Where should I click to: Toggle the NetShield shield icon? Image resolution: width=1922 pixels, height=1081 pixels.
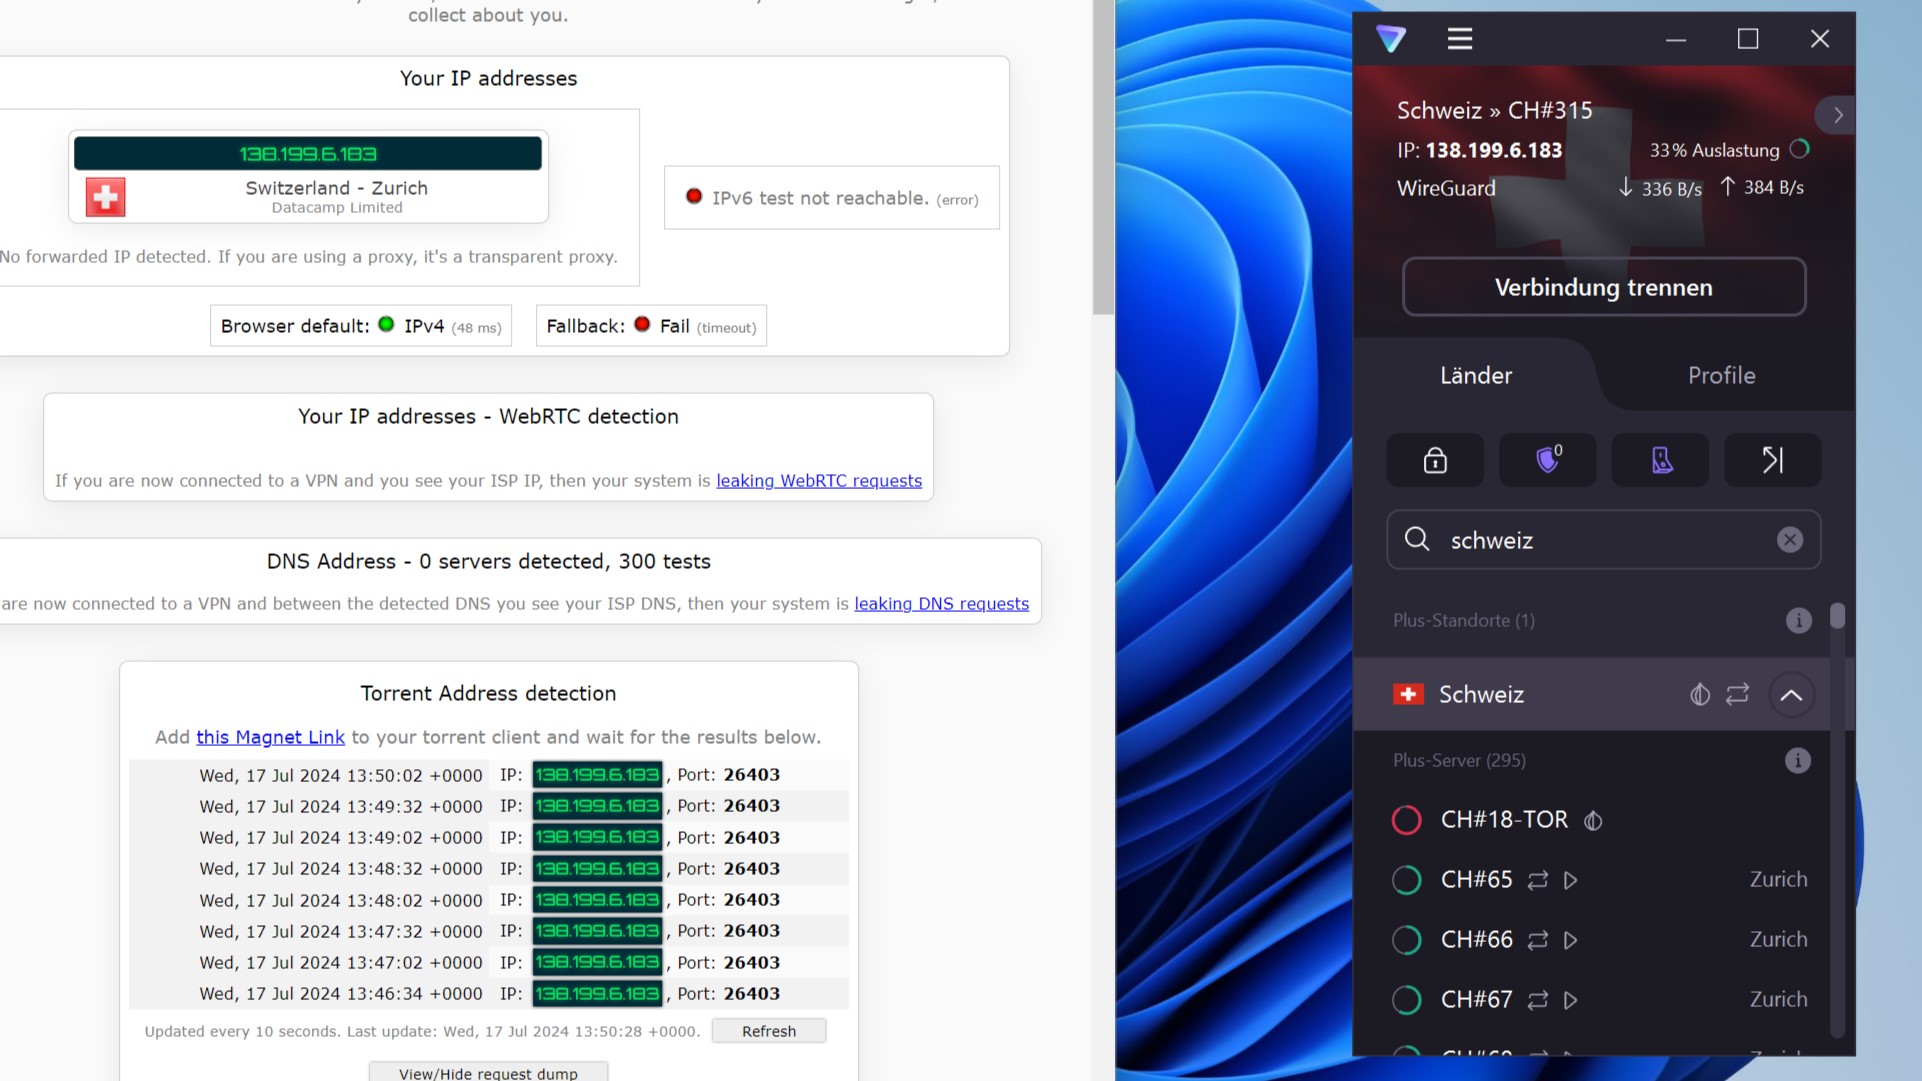[x=1548, y=460]
